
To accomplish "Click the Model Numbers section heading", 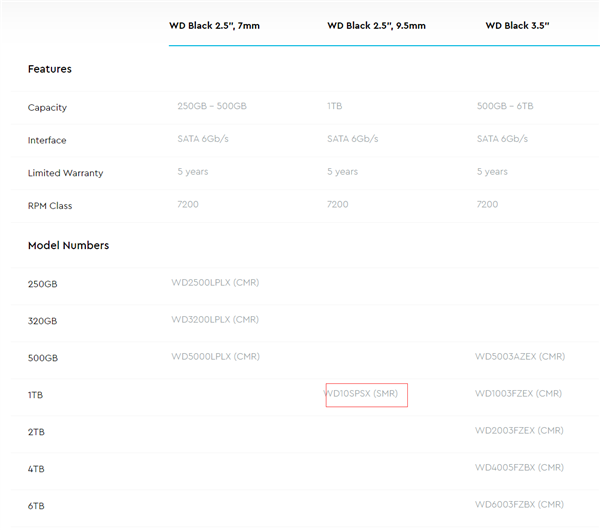I will 68,245.
